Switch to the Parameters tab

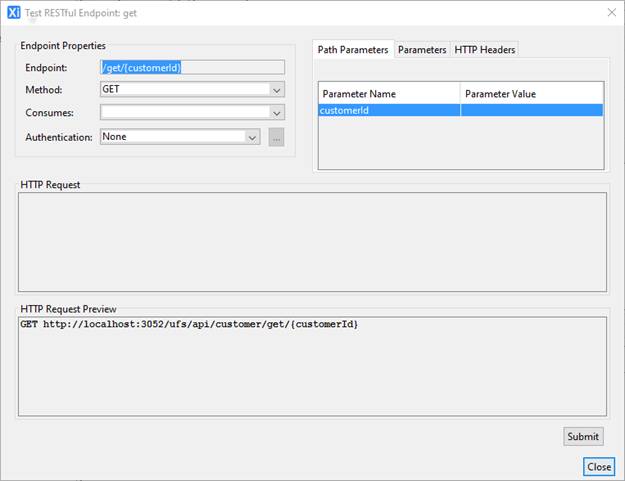pyautogui.click(x=422, y=49)
